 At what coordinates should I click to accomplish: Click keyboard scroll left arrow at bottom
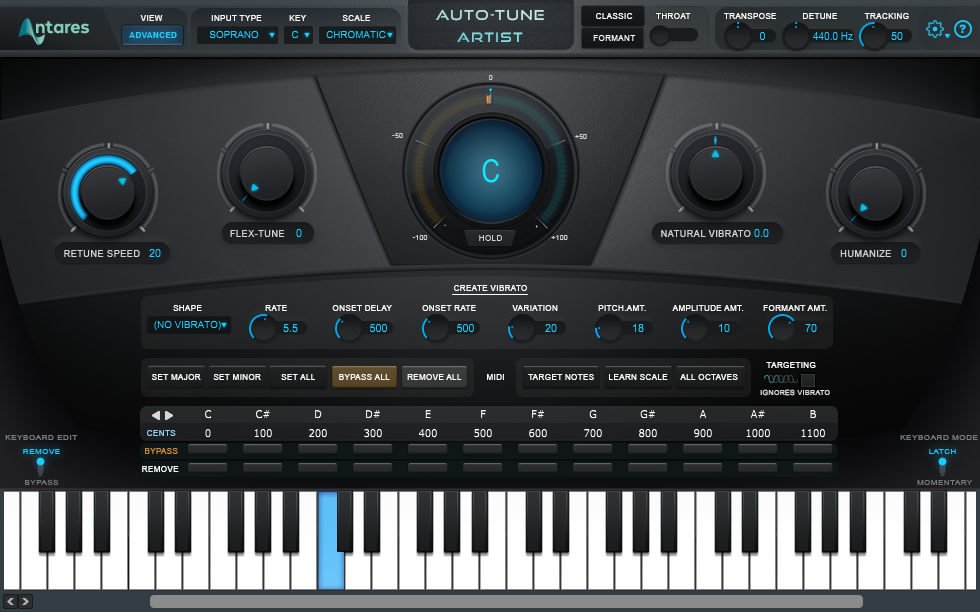point(11,601)
